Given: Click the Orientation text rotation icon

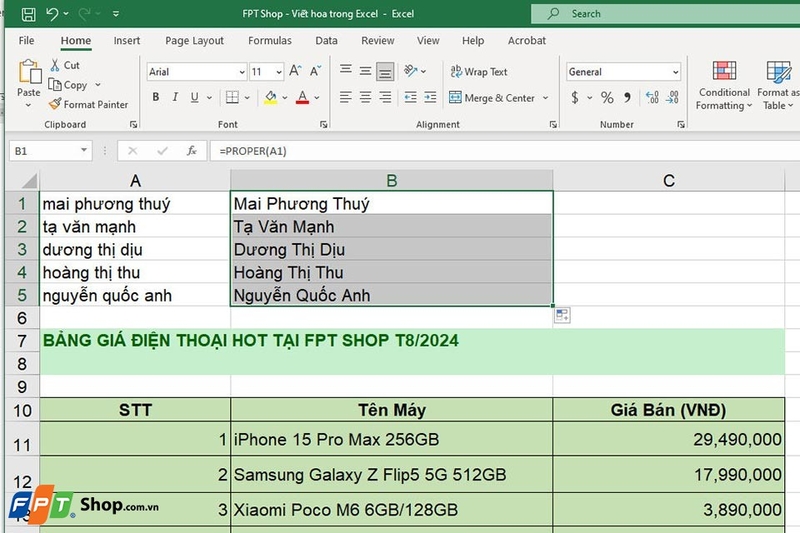Looking at the screenshot, I should [x=411, y=70].
